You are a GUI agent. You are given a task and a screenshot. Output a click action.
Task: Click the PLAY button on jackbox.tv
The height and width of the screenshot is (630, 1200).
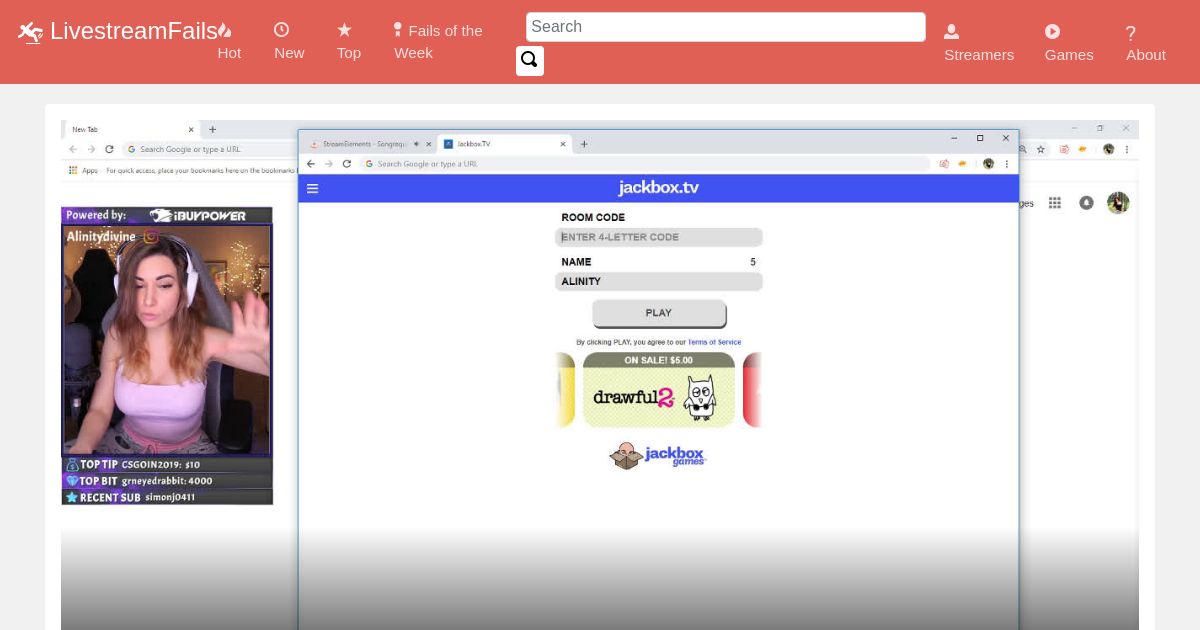[x=659, y=313]
